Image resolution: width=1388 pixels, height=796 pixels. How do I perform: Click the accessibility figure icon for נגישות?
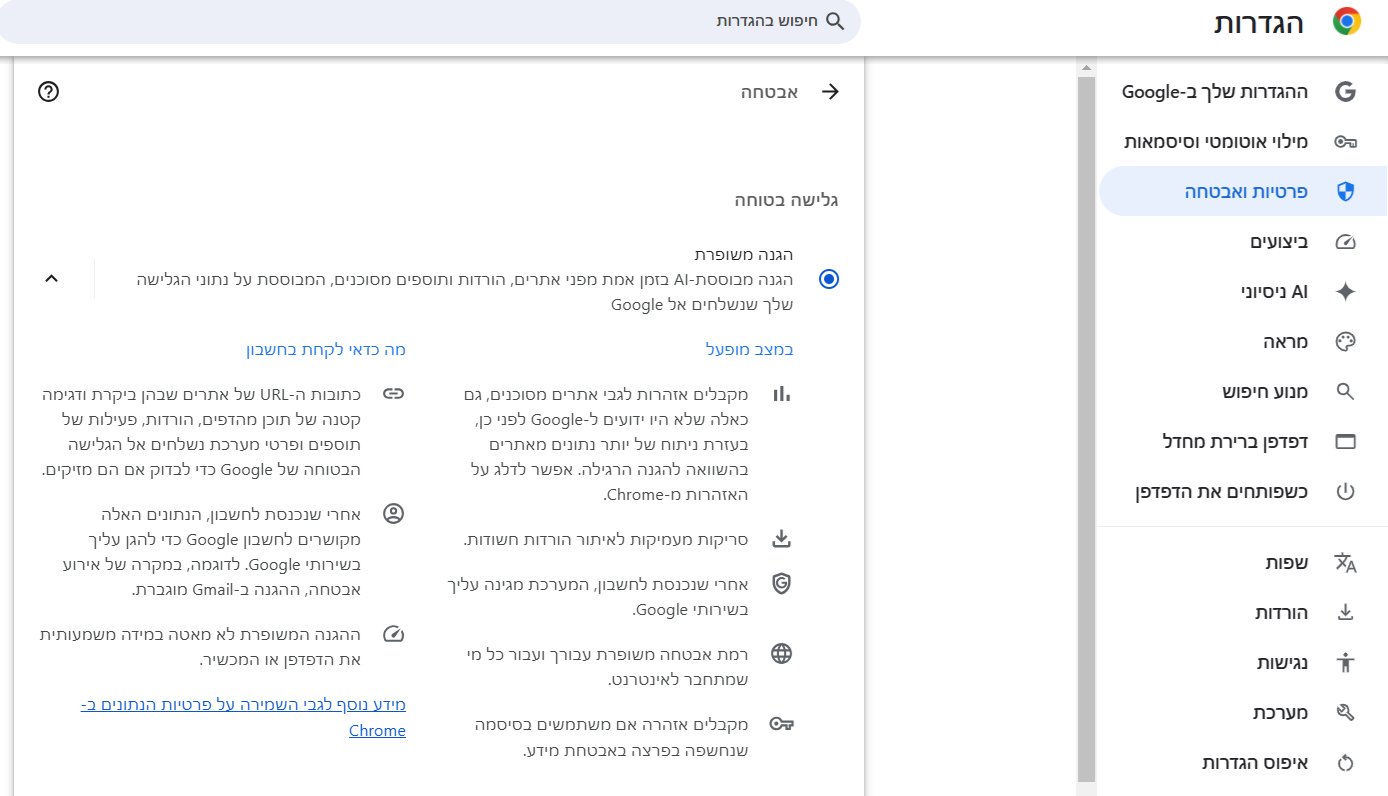click(1345, 662)
